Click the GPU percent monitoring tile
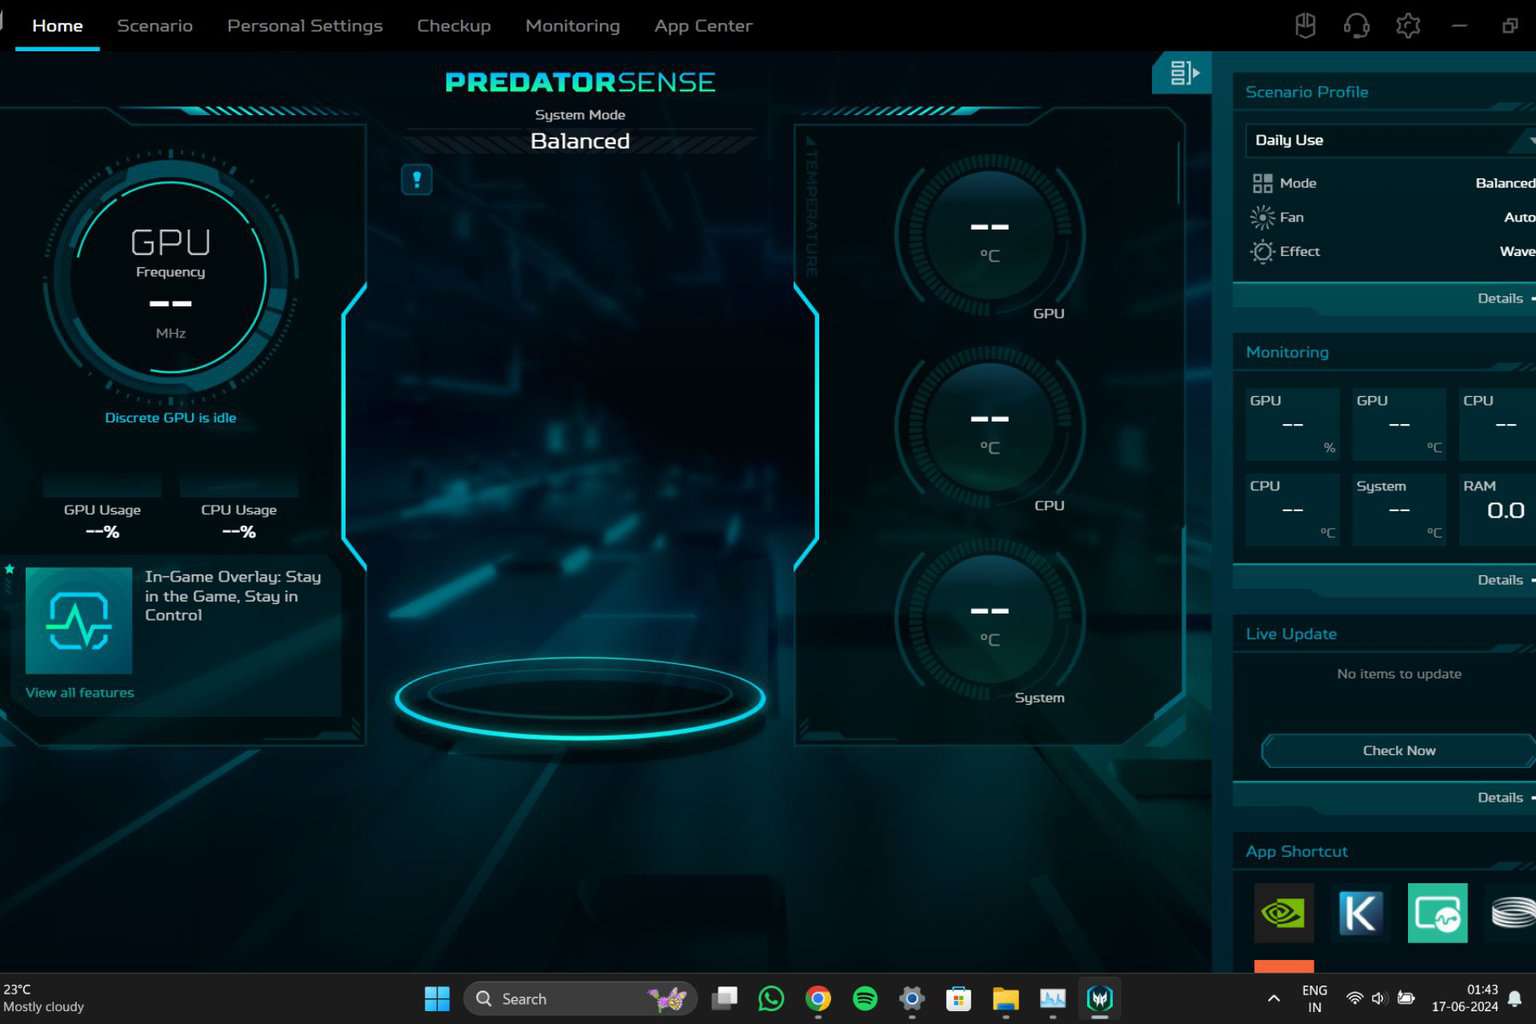 coord(1292,424)
